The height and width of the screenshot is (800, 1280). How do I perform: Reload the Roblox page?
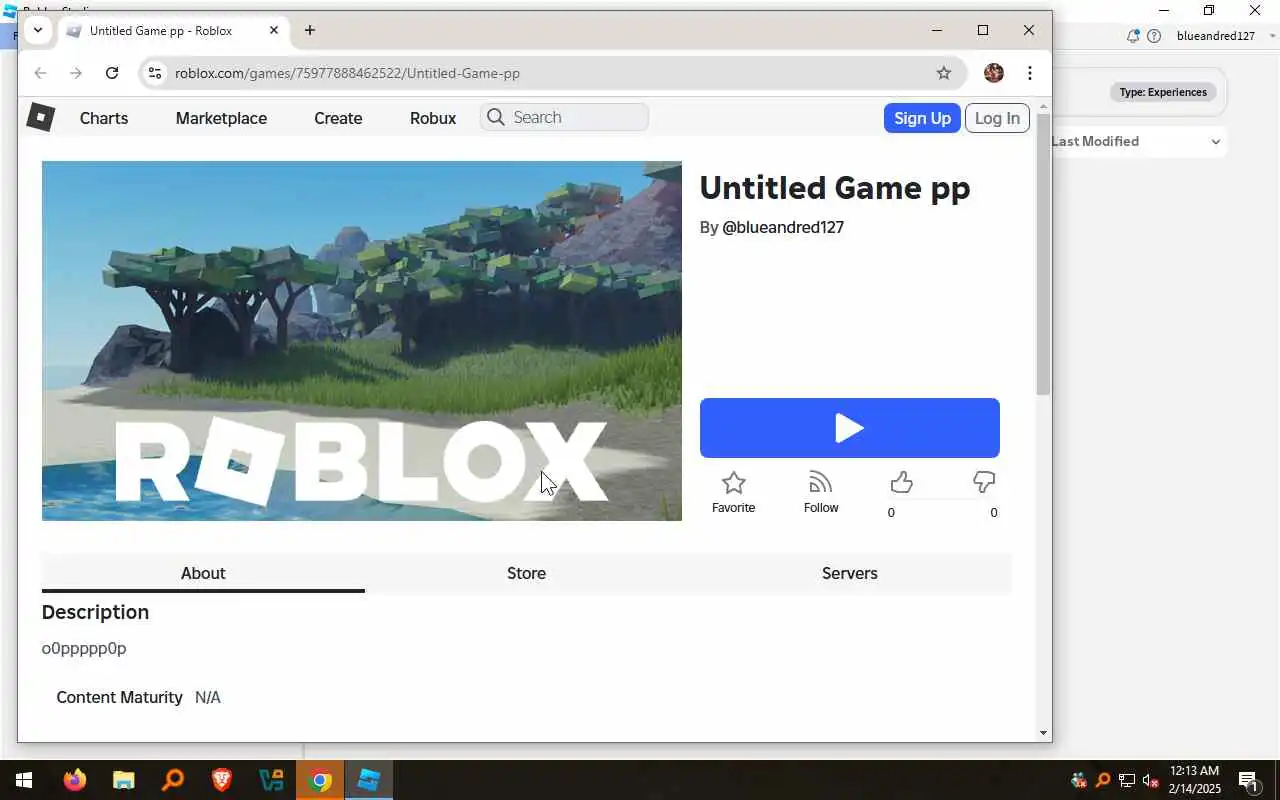tap(112, 73)
